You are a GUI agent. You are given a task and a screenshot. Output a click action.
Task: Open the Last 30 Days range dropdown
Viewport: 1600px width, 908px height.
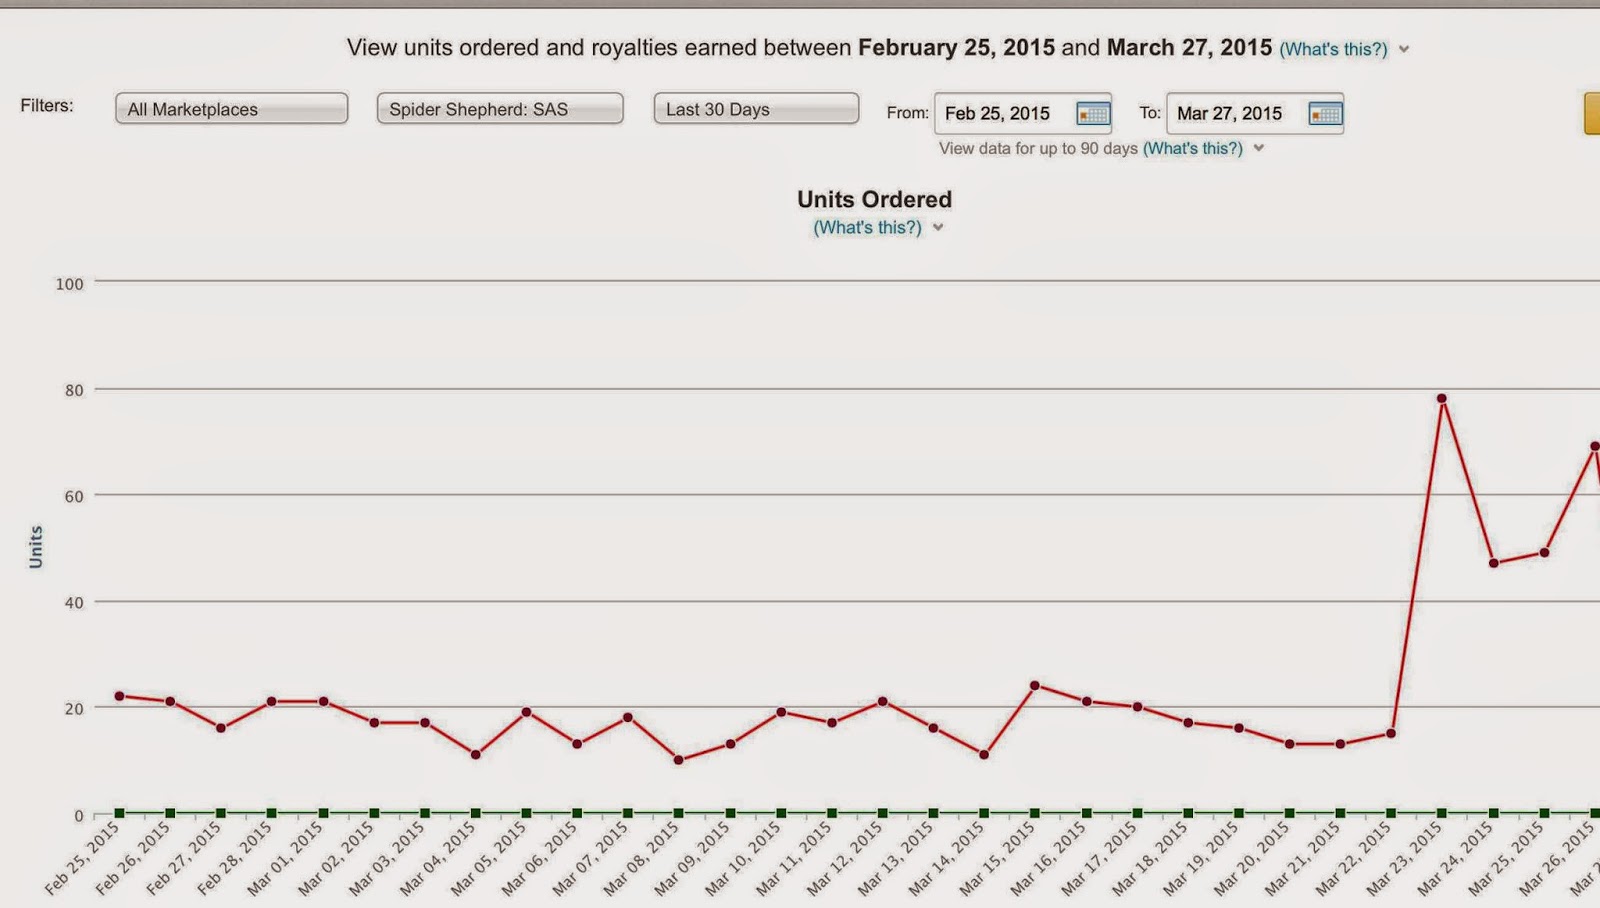(x=756, y=109)
